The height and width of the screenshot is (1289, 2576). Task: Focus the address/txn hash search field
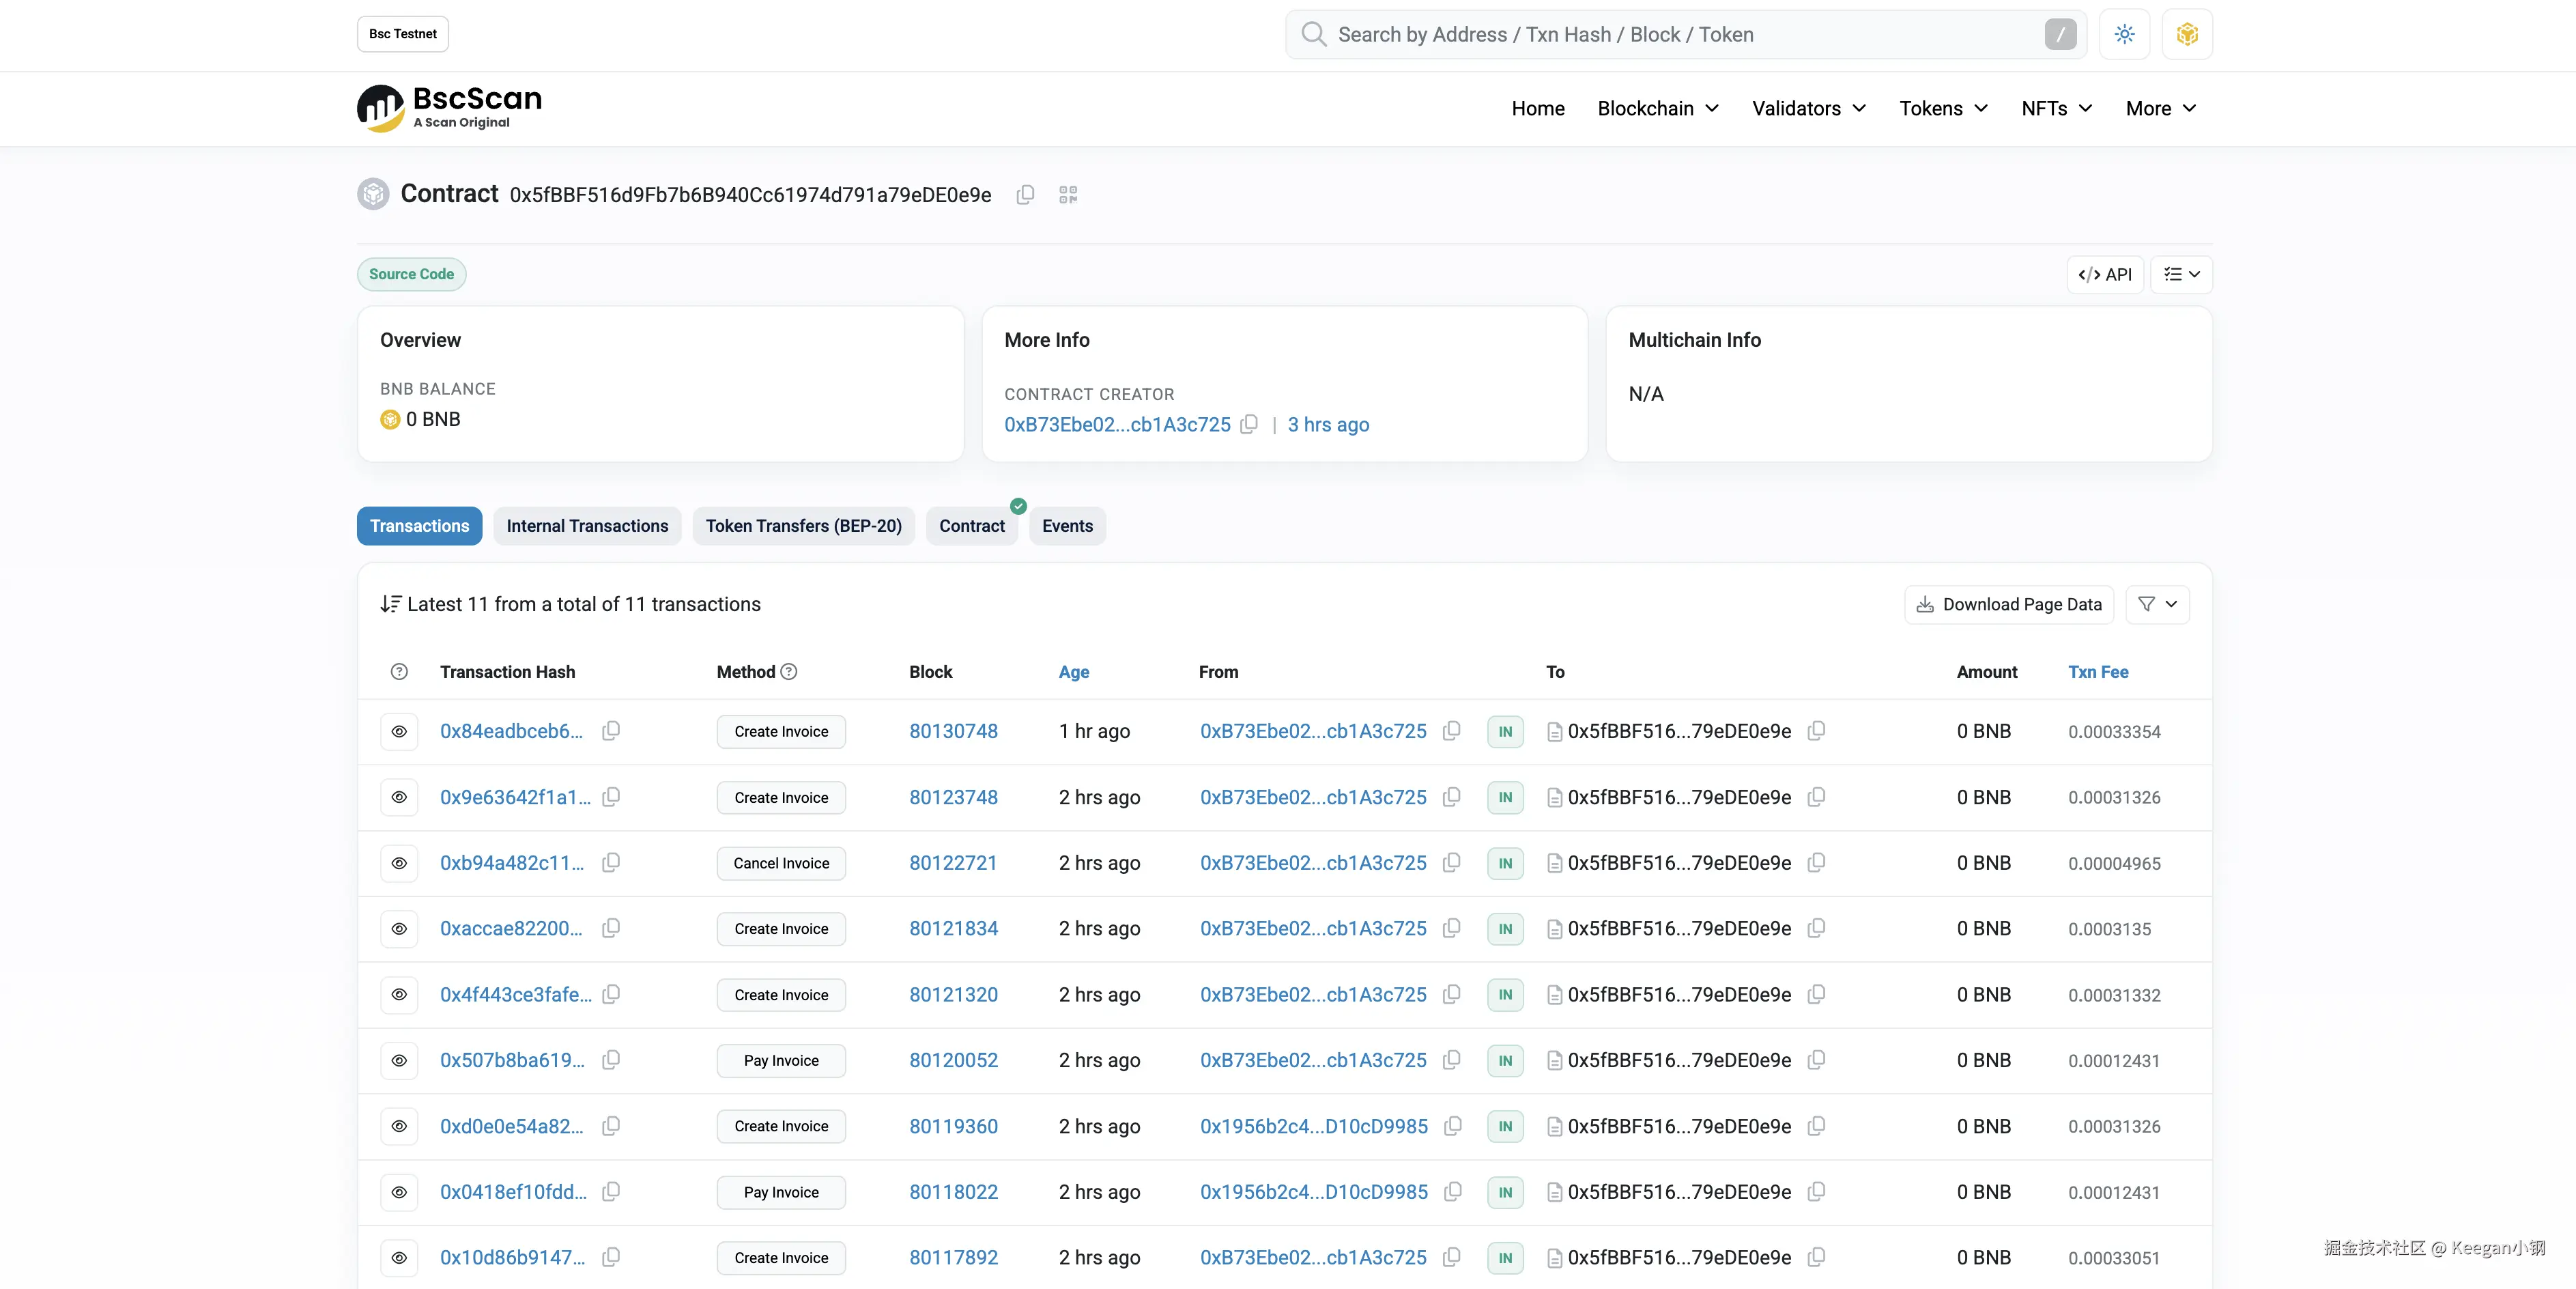point(1680,35)
